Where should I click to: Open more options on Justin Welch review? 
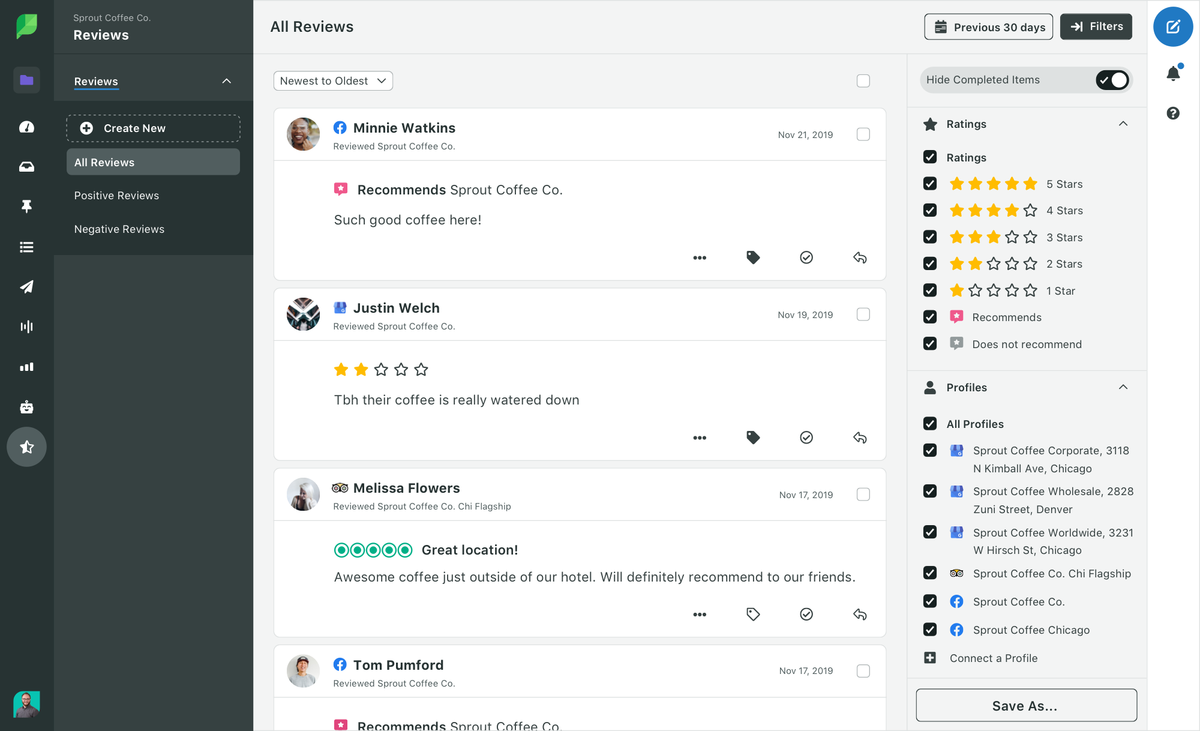coord(700,438)
